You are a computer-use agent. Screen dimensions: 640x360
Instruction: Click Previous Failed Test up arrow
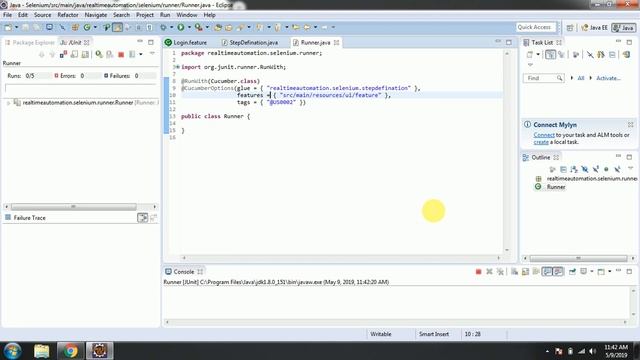coord(52,54)
